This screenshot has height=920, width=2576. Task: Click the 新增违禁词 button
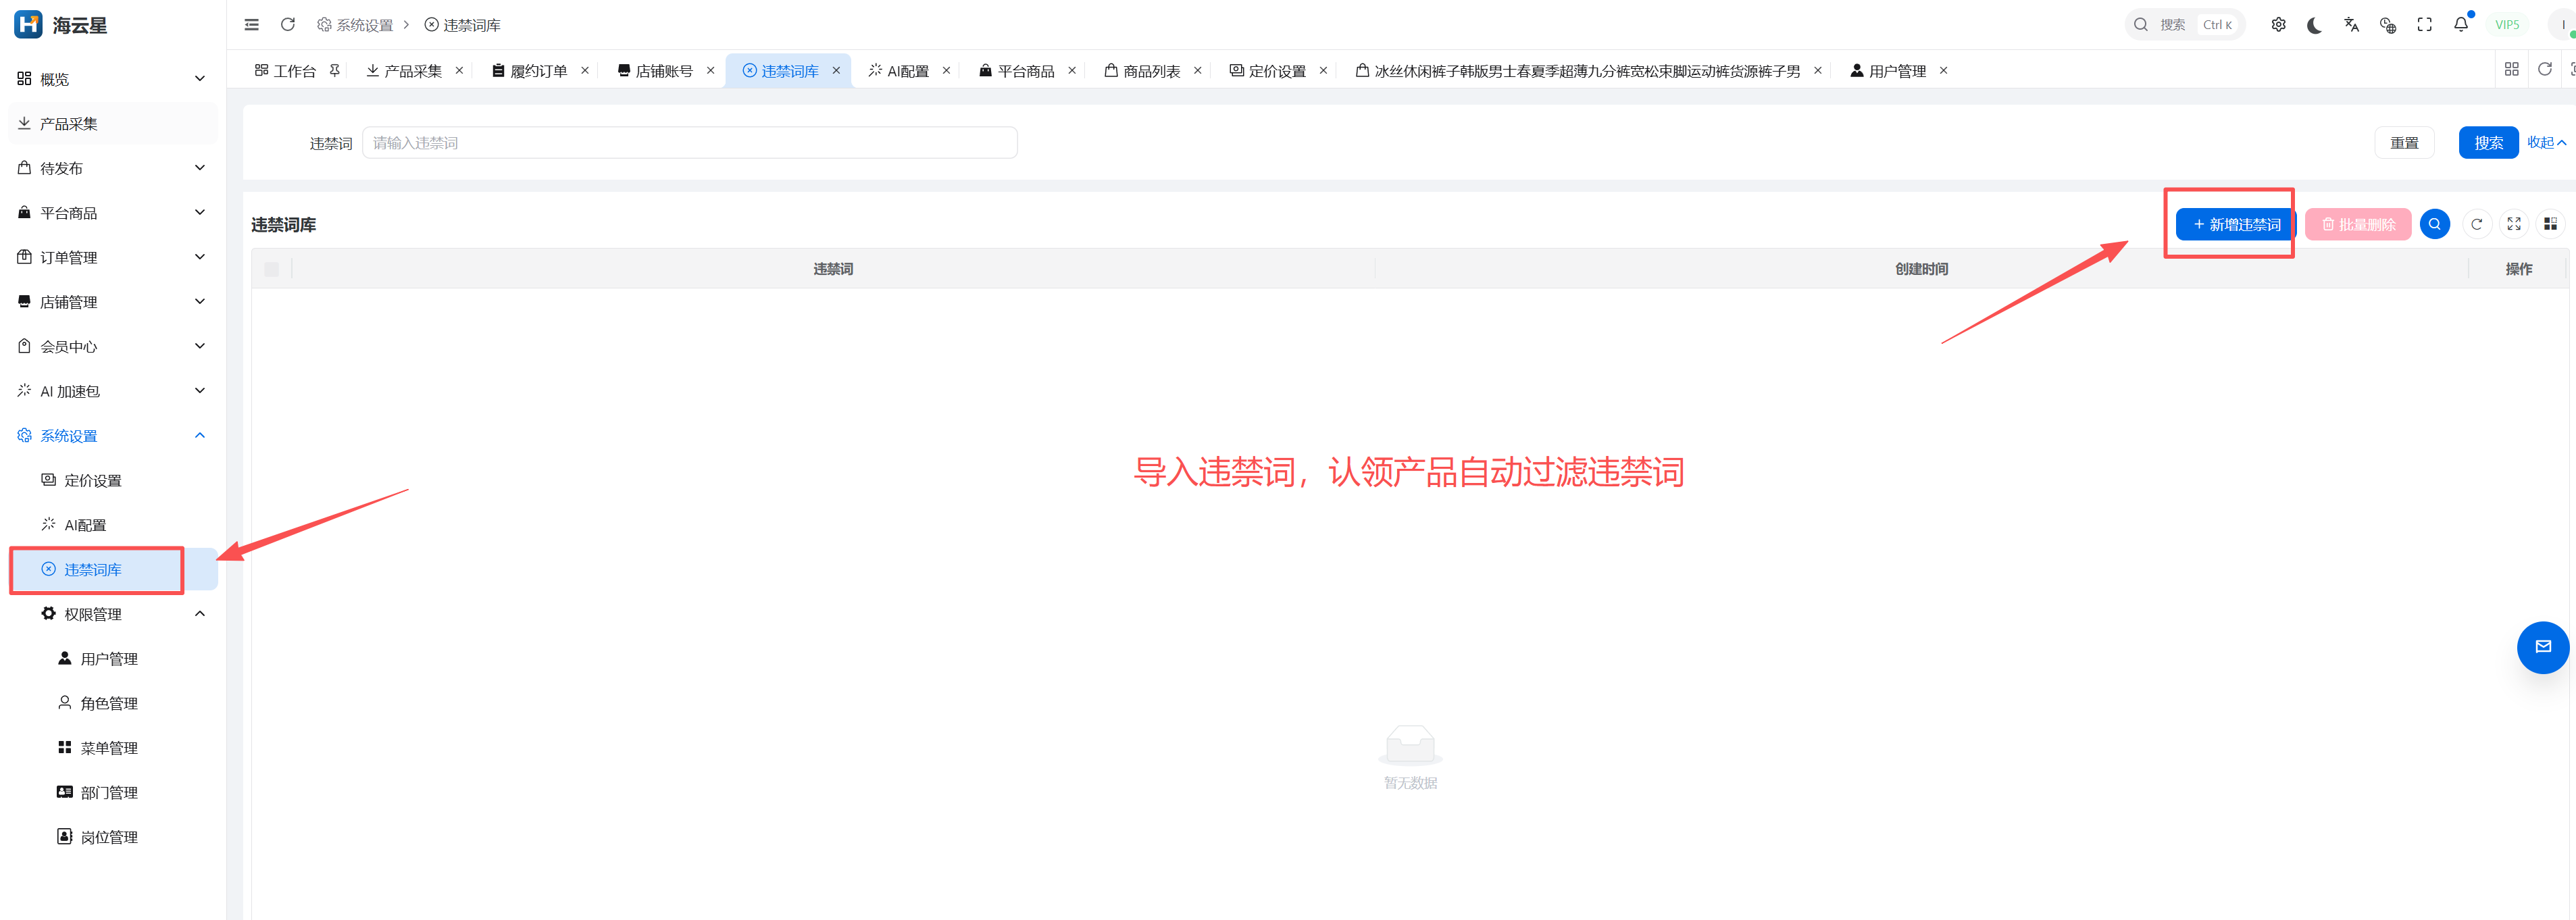point(2236,225)
